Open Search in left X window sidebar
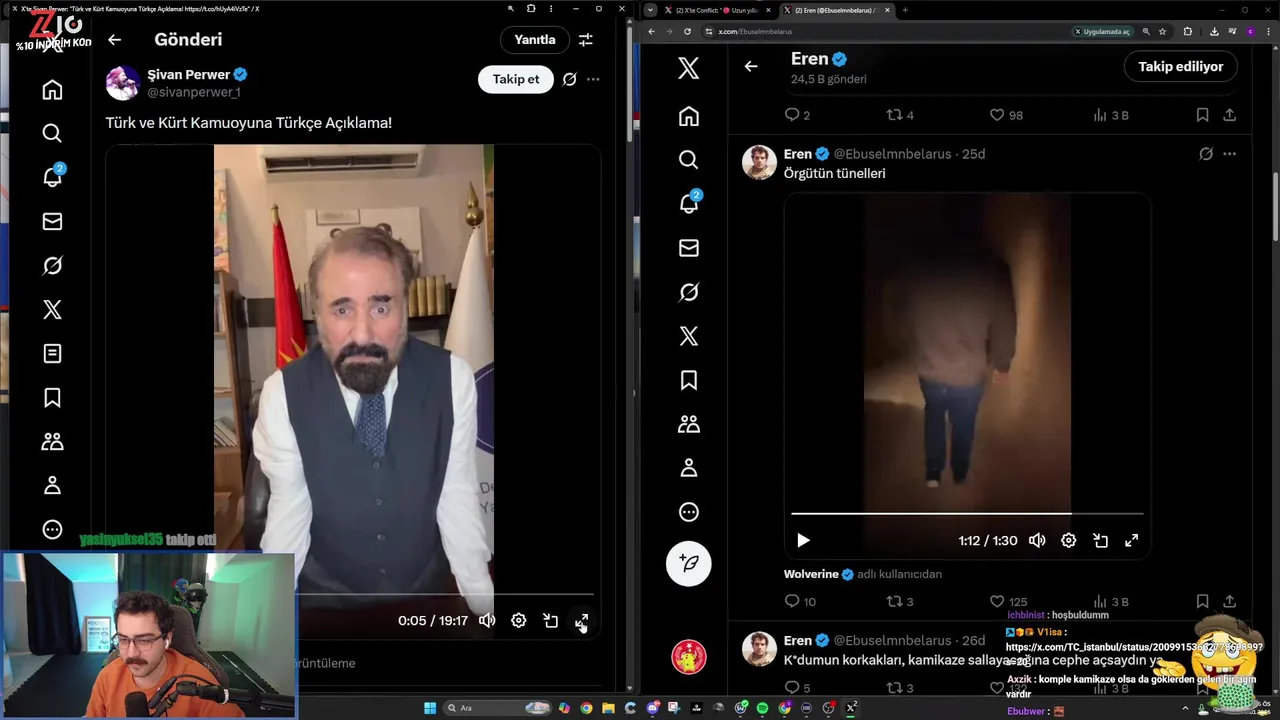Viewport: 1280px width, 720px height. (x=52, y=133)
